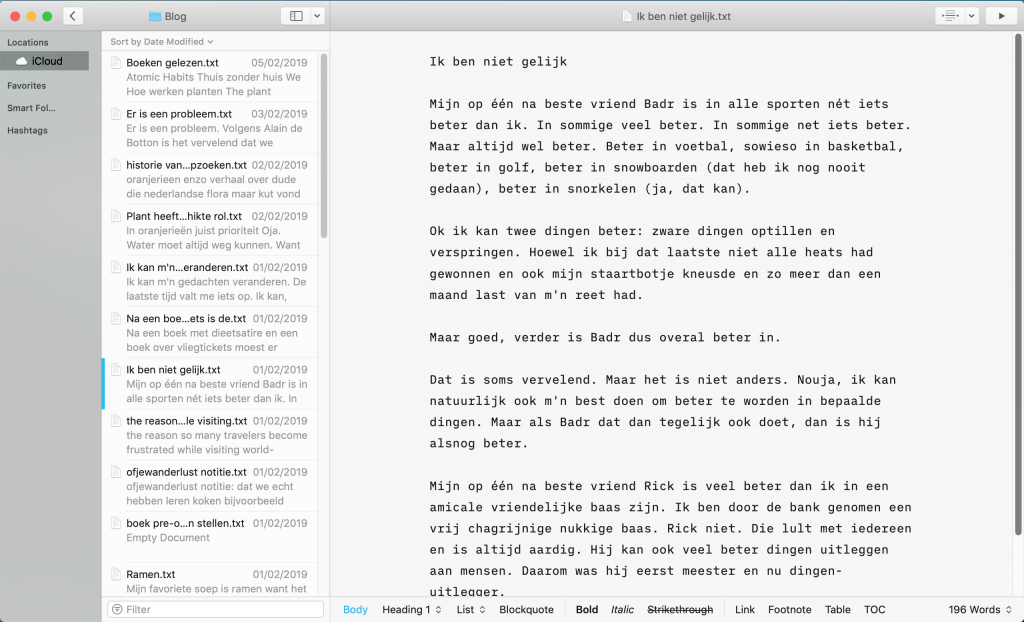The width and height of the screenshot is (1024, 622).
Task: Click paragraph starting Maar goed, verder
Action: pyautogui.click(x=605, y=337)
